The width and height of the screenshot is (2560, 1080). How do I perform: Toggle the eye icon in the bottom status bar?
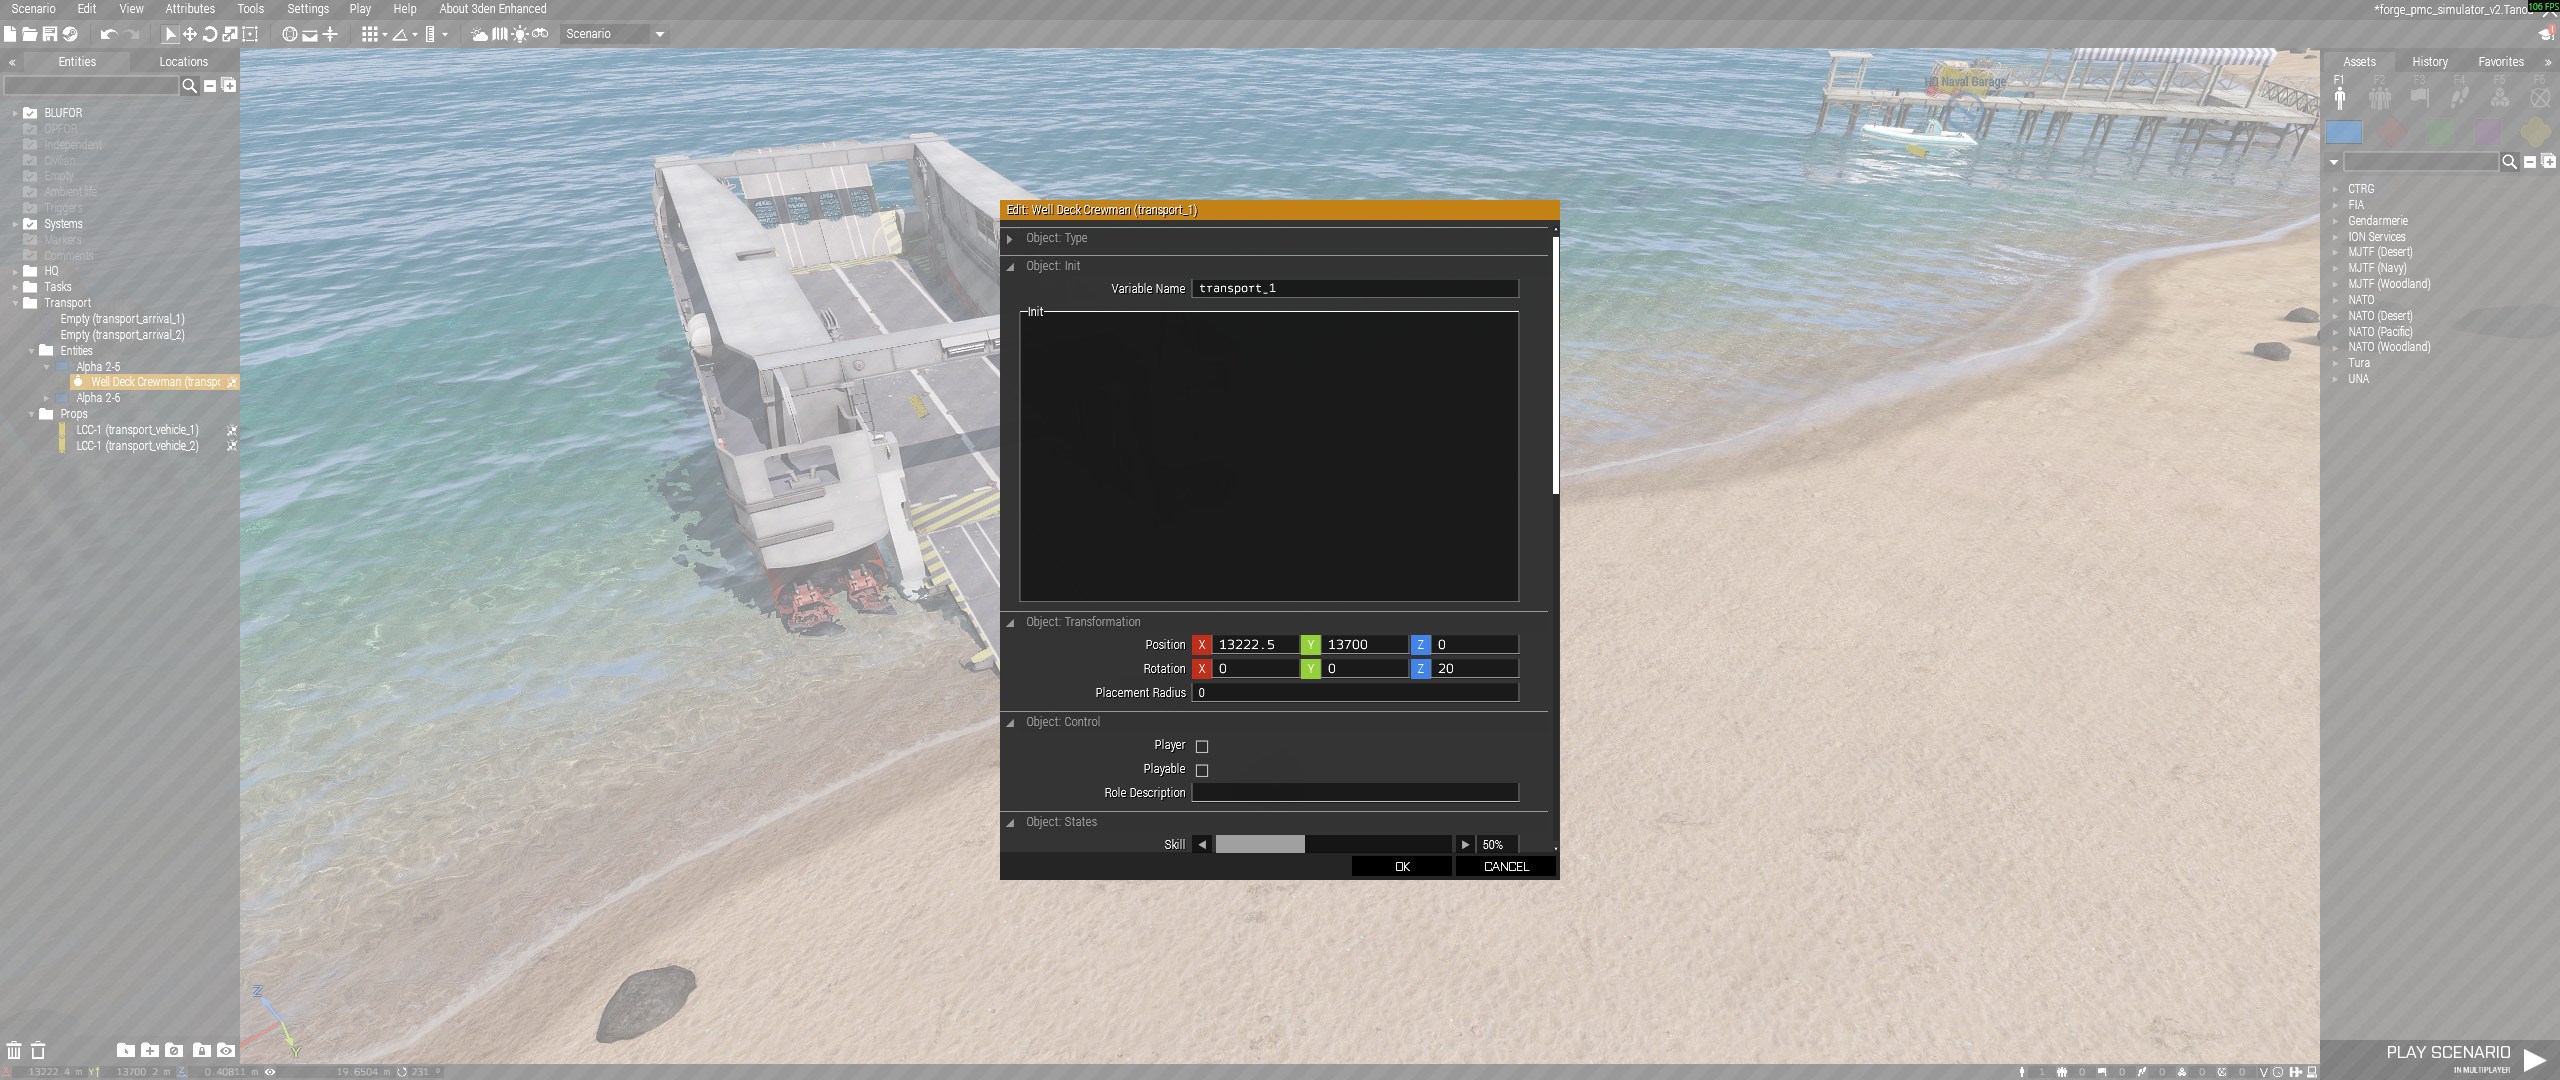[x=270, y=1071]
